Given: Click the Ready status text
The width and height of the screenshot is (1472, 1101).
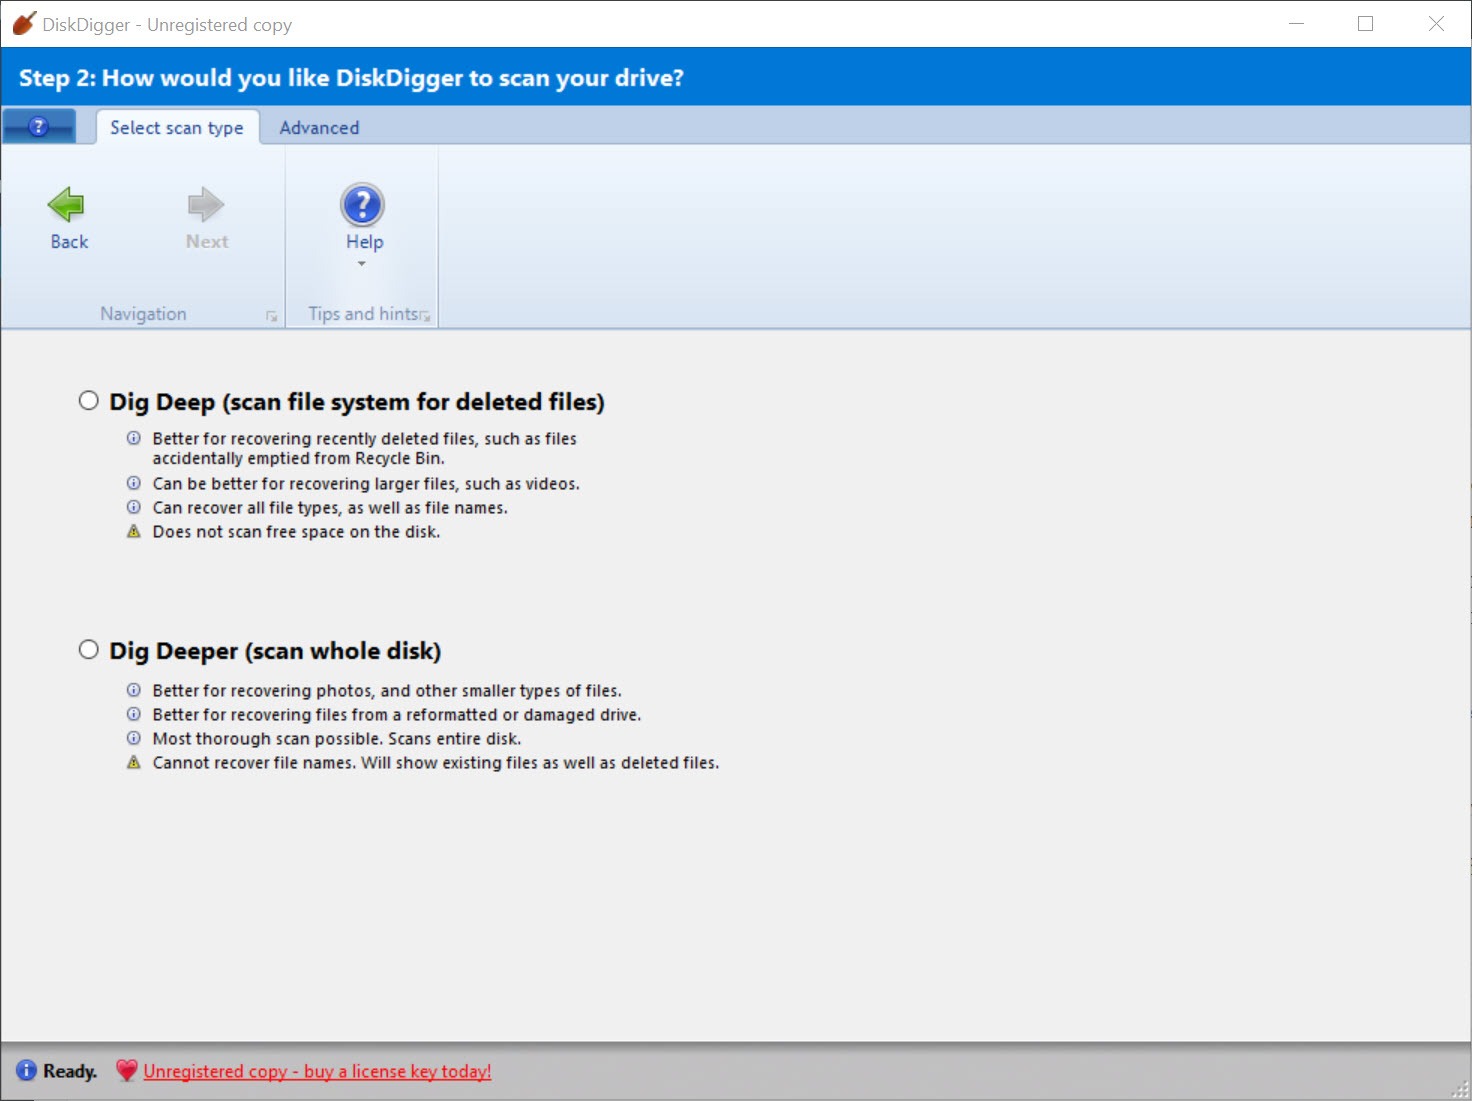Looking at the screenshot, I should [70, 1071].
